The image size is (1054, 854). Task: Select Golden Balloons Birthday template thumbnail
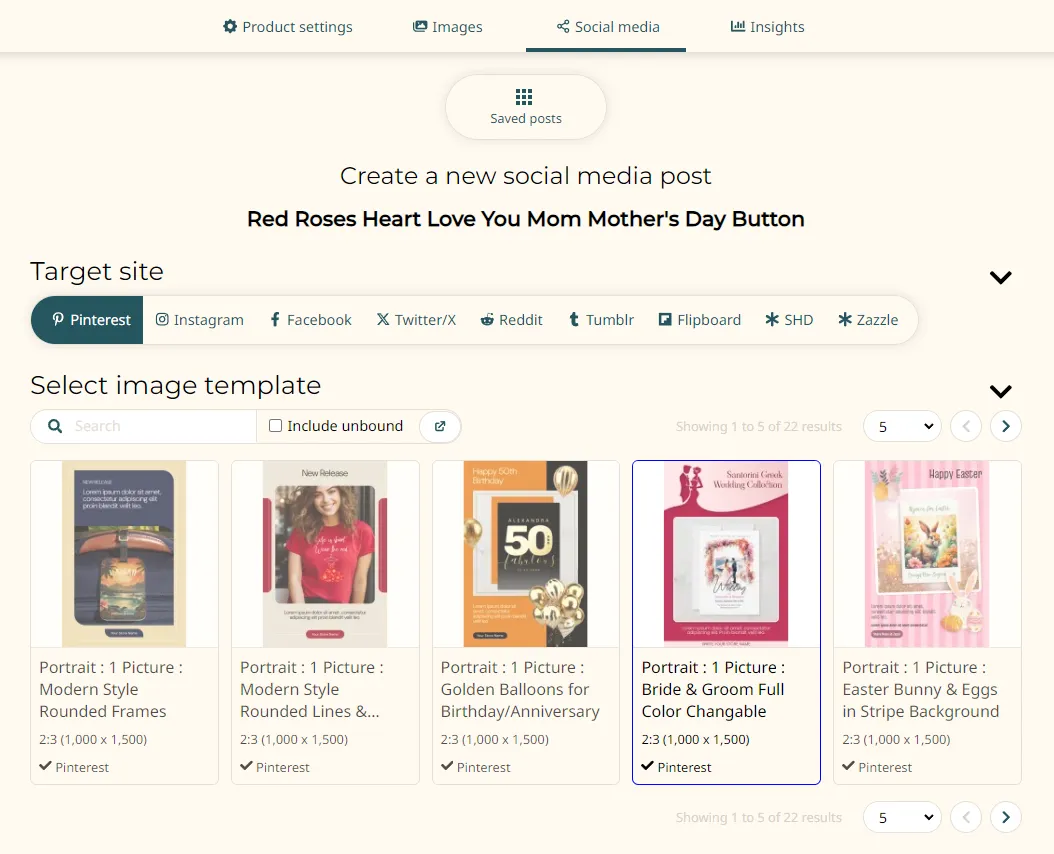click(x=526, y=554)
